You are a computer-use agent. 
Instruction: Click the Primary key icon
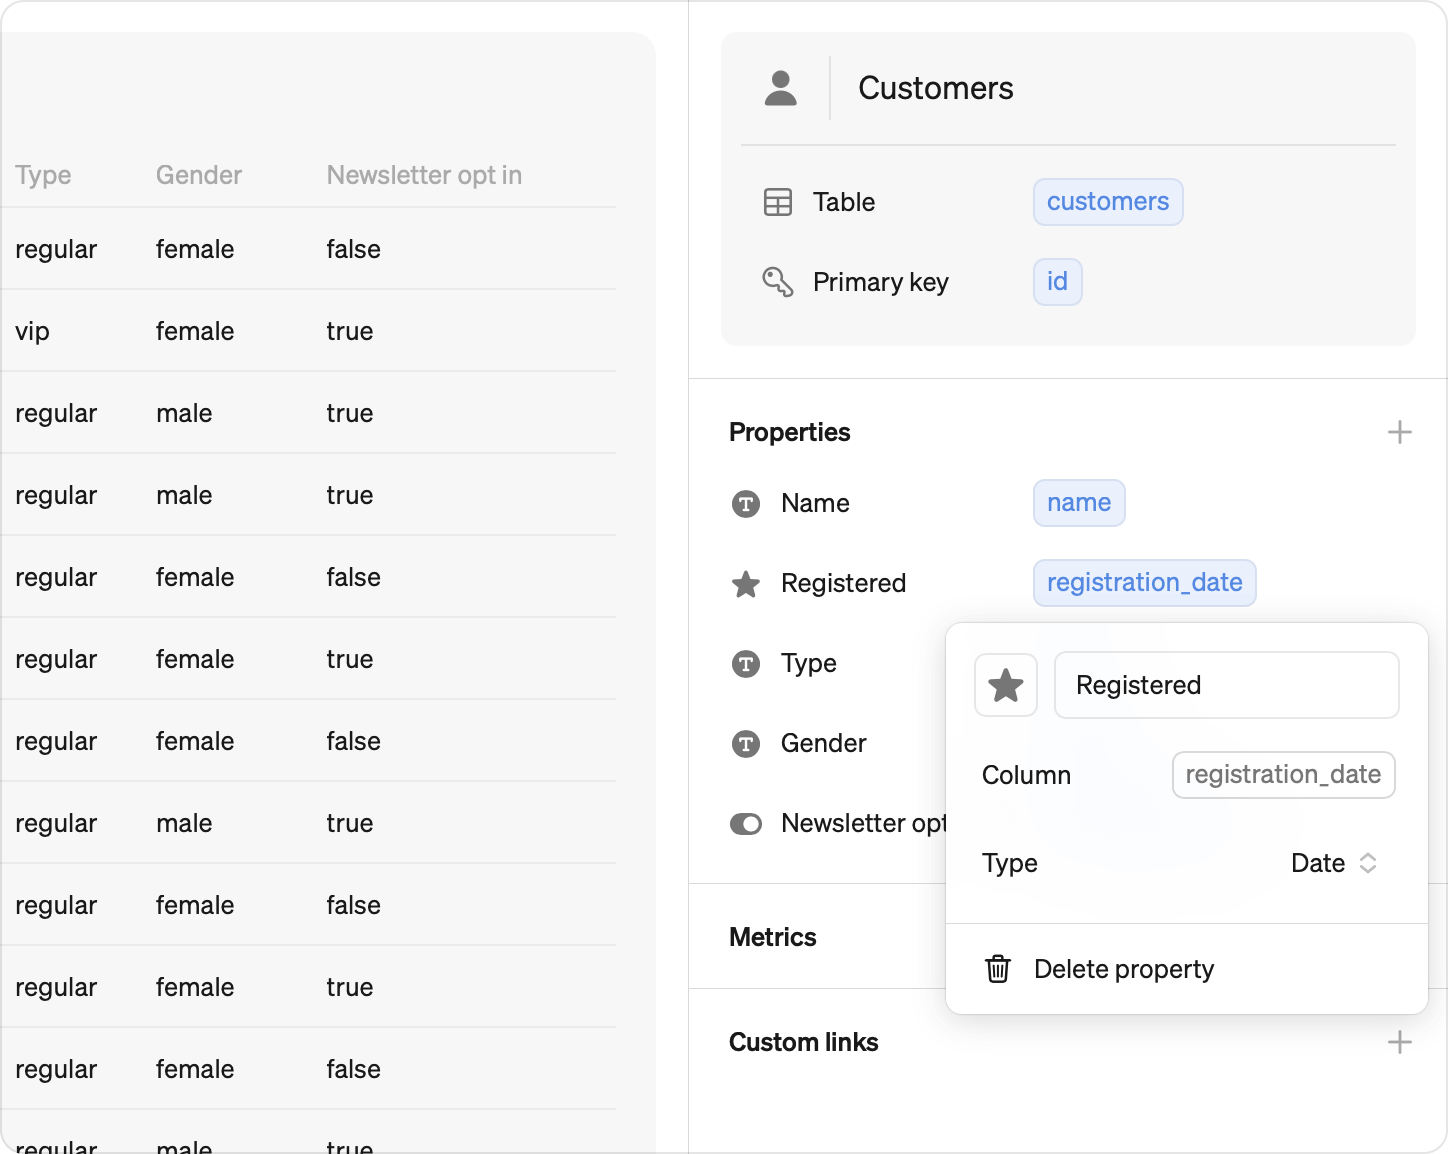point(777,282)
